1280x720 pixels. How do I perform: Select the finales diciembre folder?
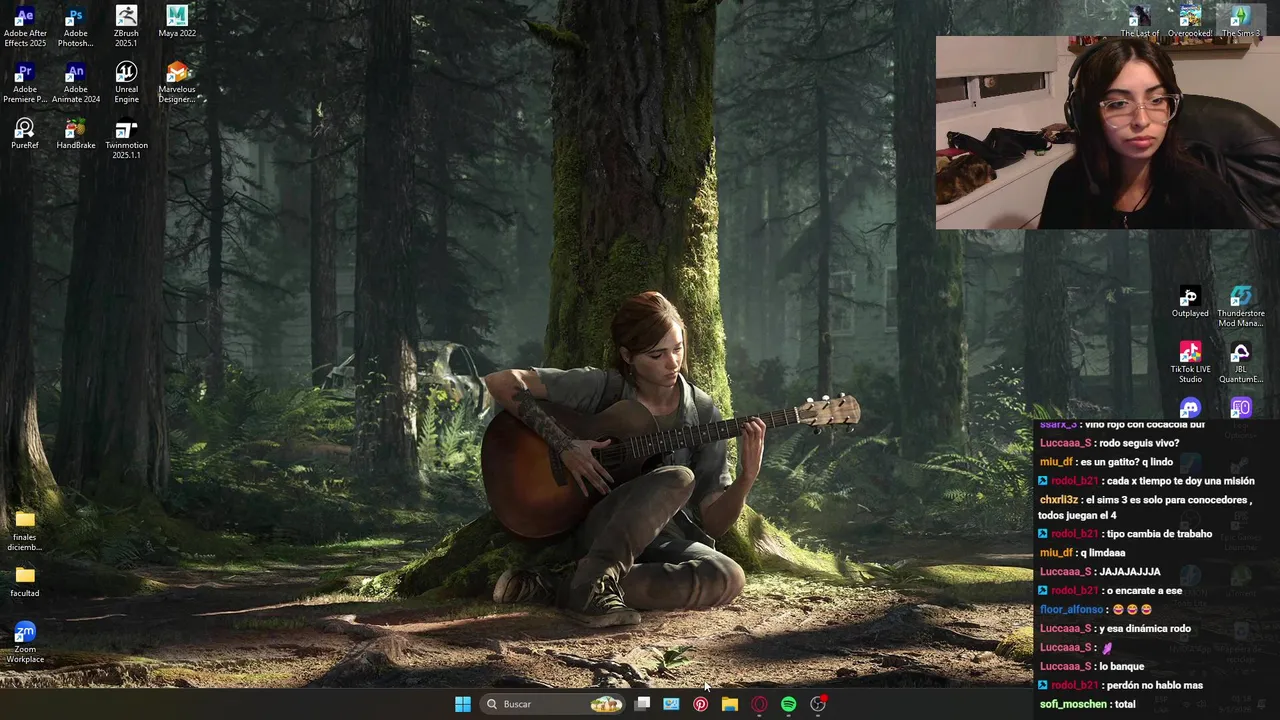point(25,531)
